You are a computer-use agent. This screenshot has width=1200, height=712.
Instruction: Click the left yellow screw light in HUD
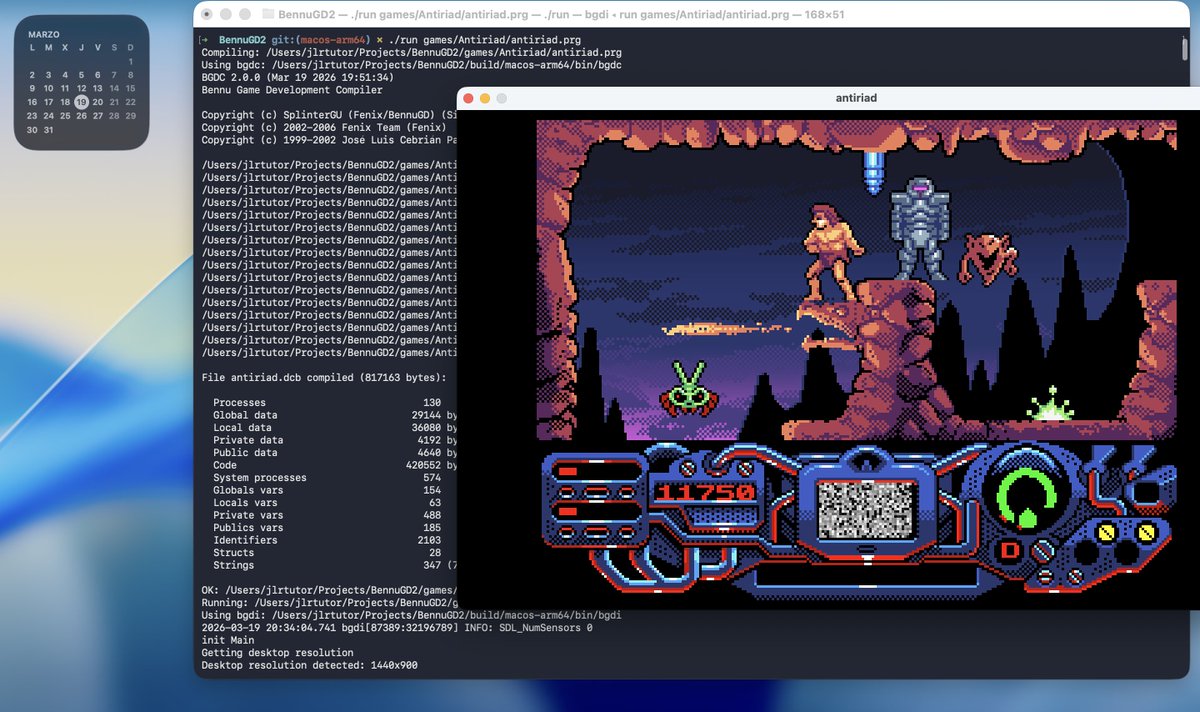[x=1106, y=532]
